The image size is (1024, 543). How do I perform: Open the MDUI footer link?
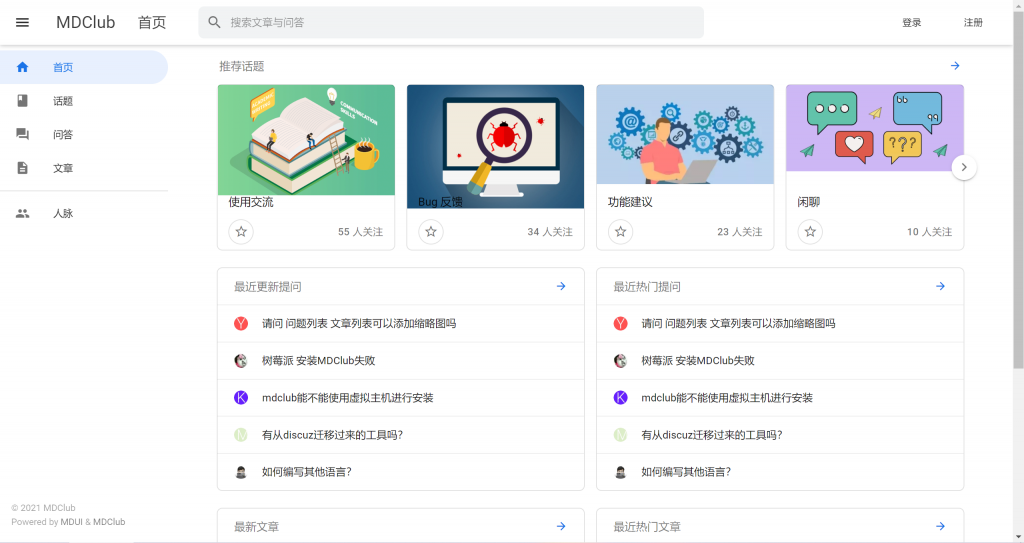pos(71,521)
